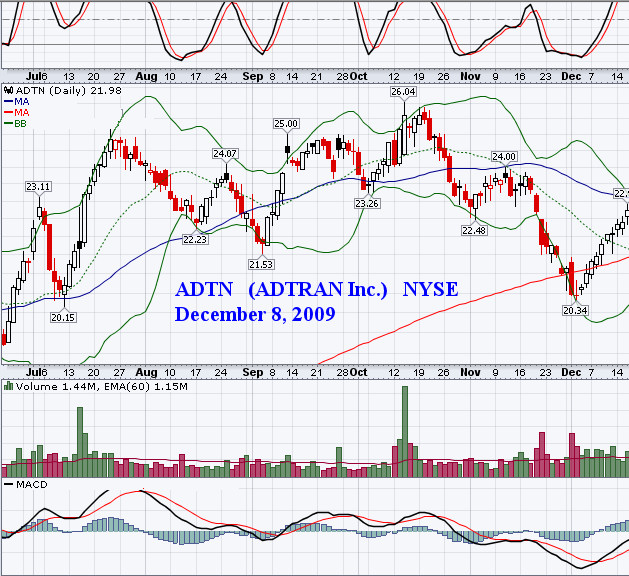This screenshot has width=629, height=576.
Task: Click Sep on the axis below price chart
Action: coord(253,372)
